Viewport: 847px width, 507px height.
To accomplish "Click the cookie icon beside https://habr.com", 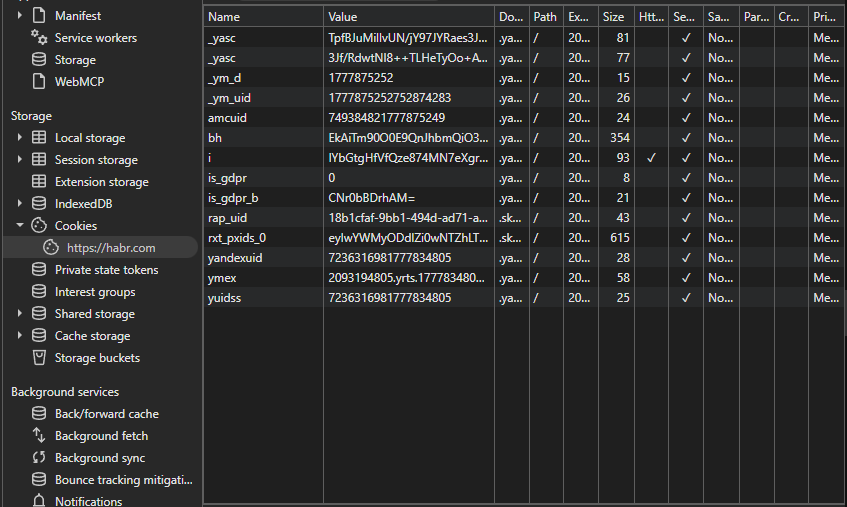I will click(x=51, y=247).
